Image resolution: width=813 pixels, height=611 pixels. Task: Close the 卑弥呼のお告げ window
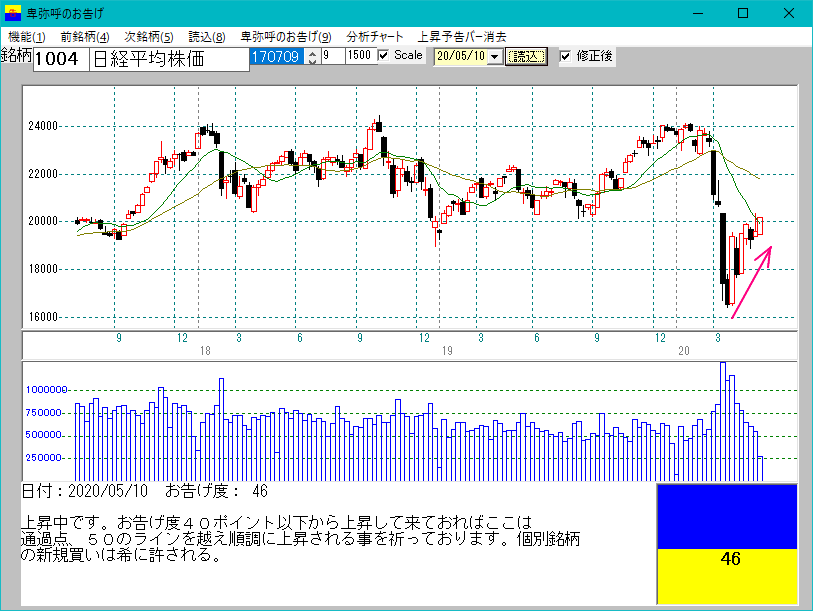click(789, 13)
